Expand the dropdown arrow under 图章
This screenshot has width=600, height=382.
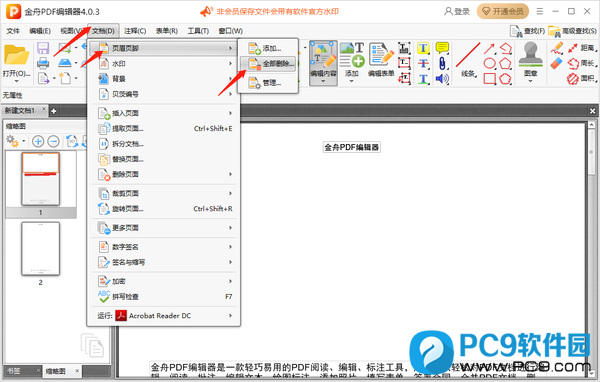(530, 81)
